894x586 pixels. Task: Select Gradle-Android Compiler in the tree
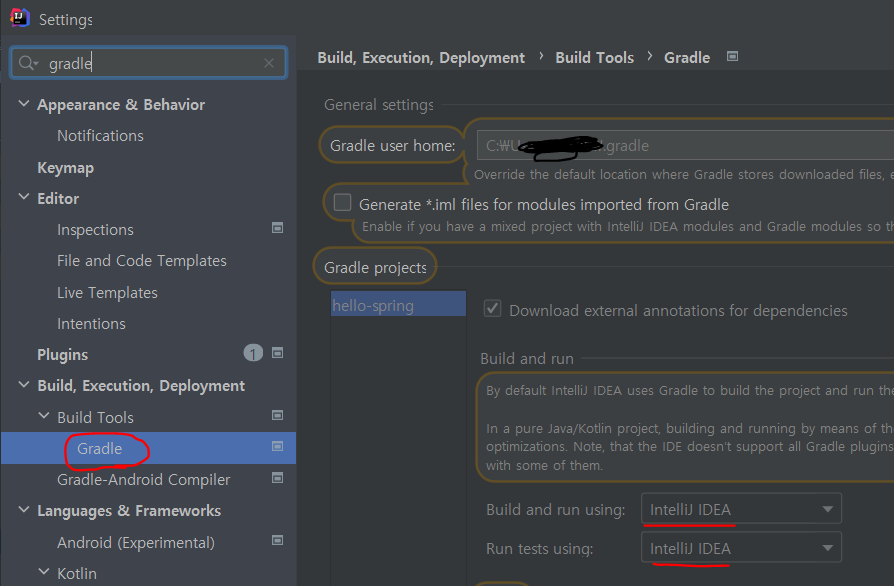point(144,479)
